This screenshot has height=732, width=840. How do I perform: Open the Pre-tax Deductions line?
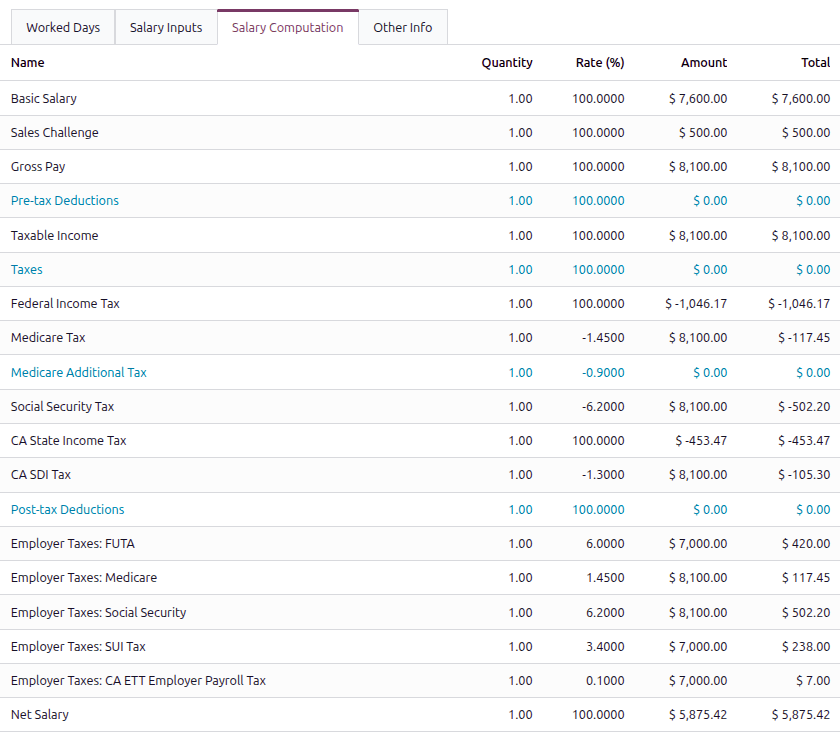[65, 200]
